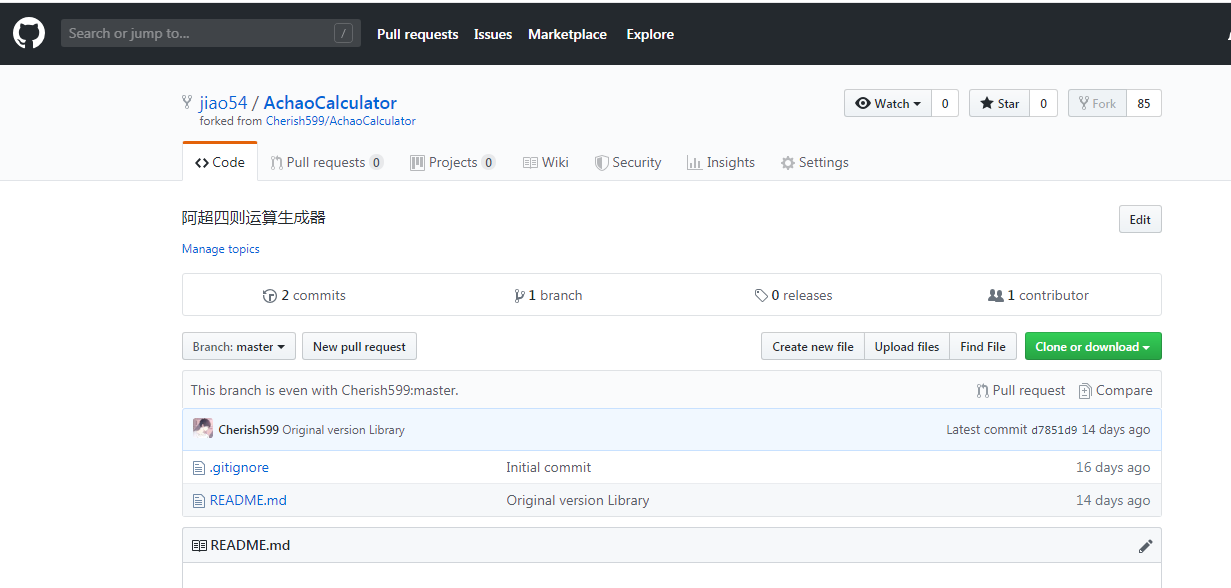
Task: Open commit hash d7851d9
Action: tap(1054, 430)
